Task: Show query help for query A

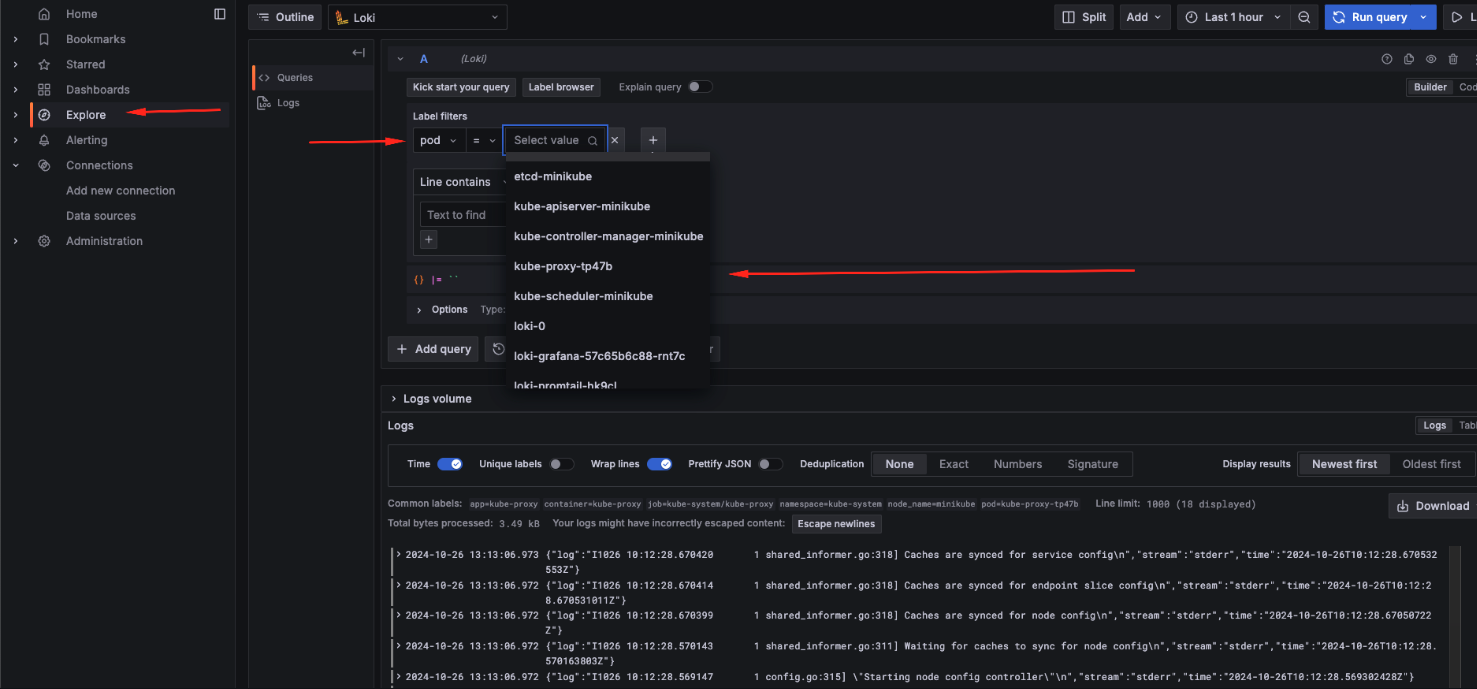Action: pos(1387,59)
